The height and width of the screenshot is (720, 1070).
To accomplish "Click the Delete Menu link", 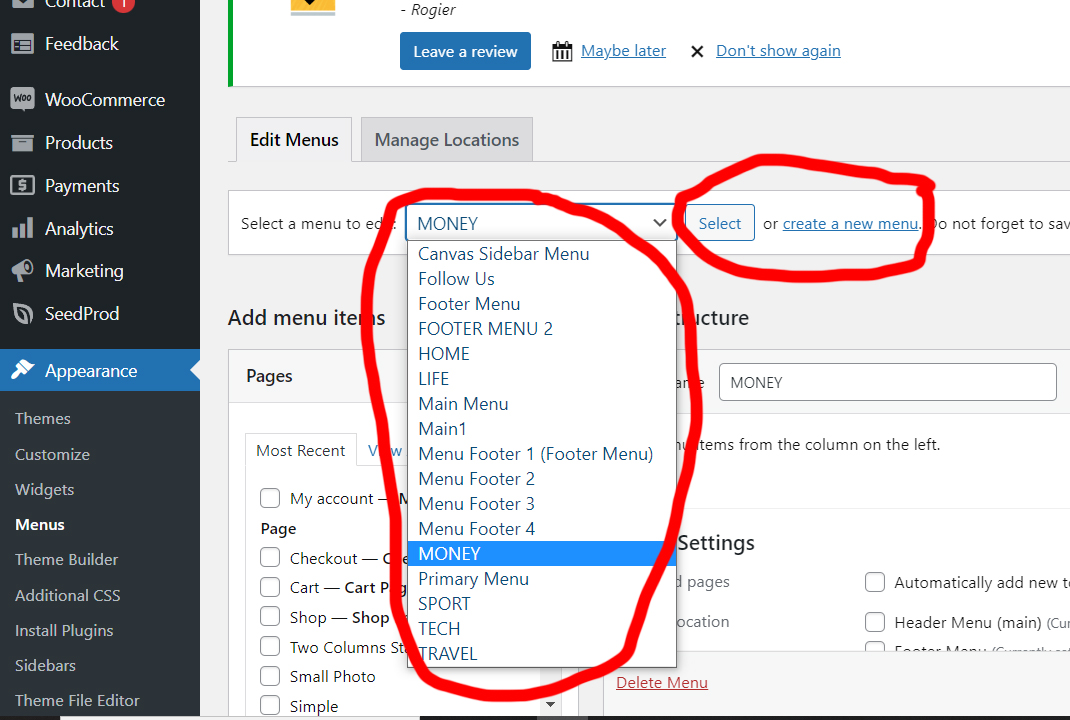I will 661,682.
